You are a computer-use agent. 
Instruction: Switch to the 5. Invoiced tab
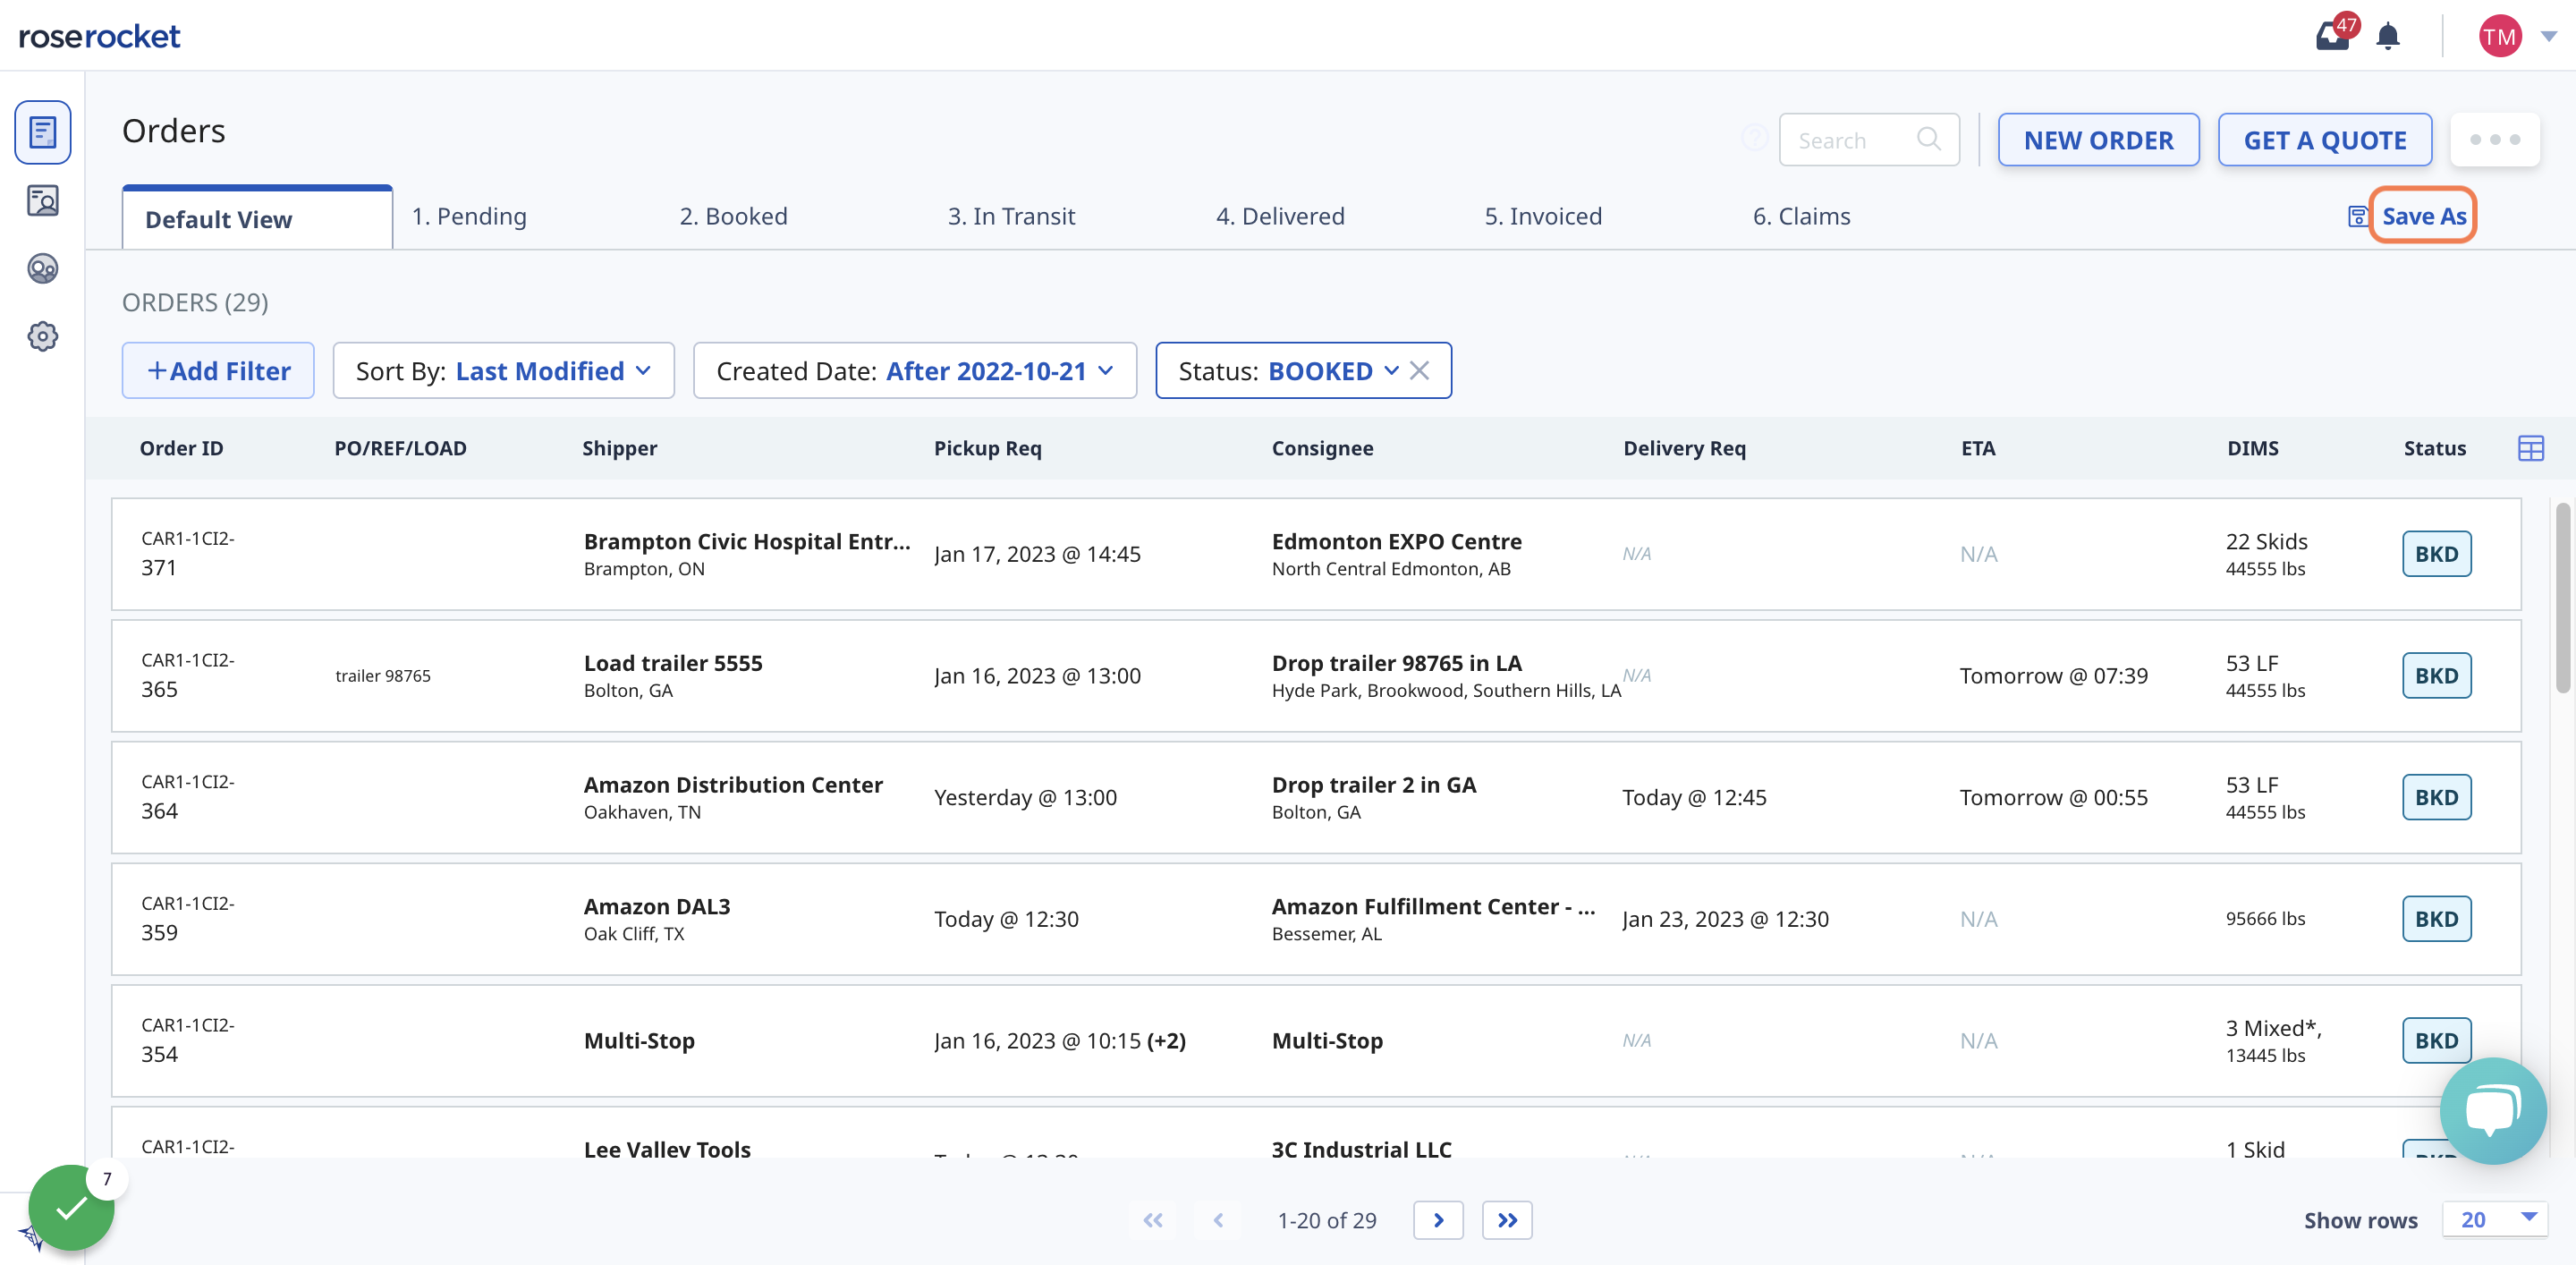(x=1543, y=216)
